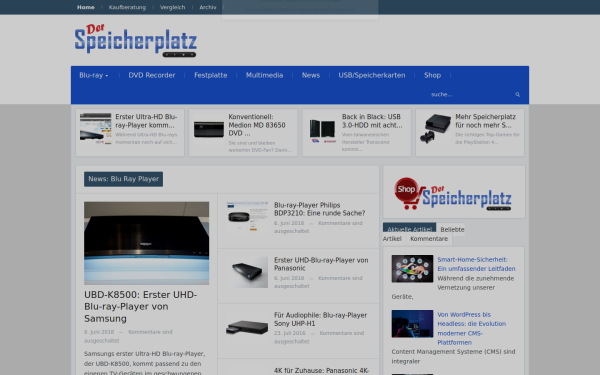The image size is (600, 375).
Task: Open thumbnail of Medion MD 83650 teaser
Action: [209, 129]
